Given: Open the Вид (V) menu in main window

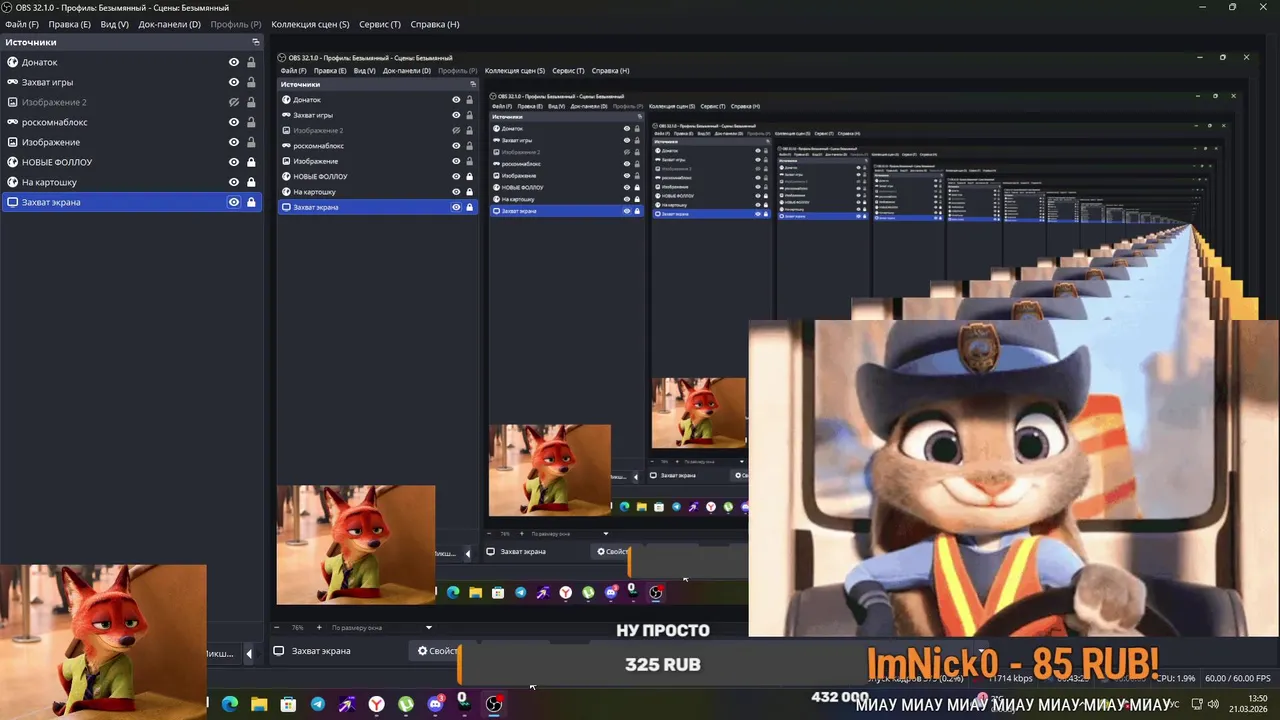Looking at the screenshot, I should point(115,24).
